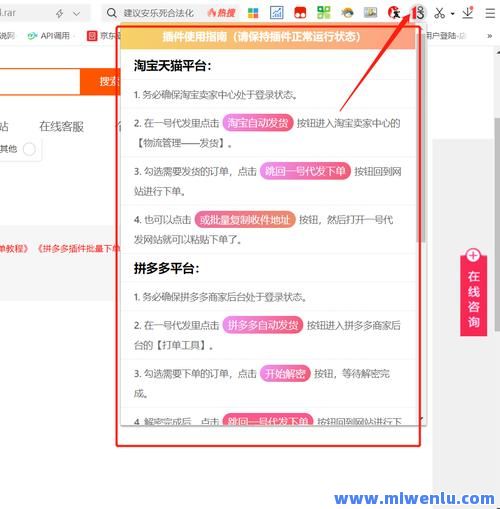
Task: Expand the bookmarks overflow chevron »
Action: (x=490, y=36)
